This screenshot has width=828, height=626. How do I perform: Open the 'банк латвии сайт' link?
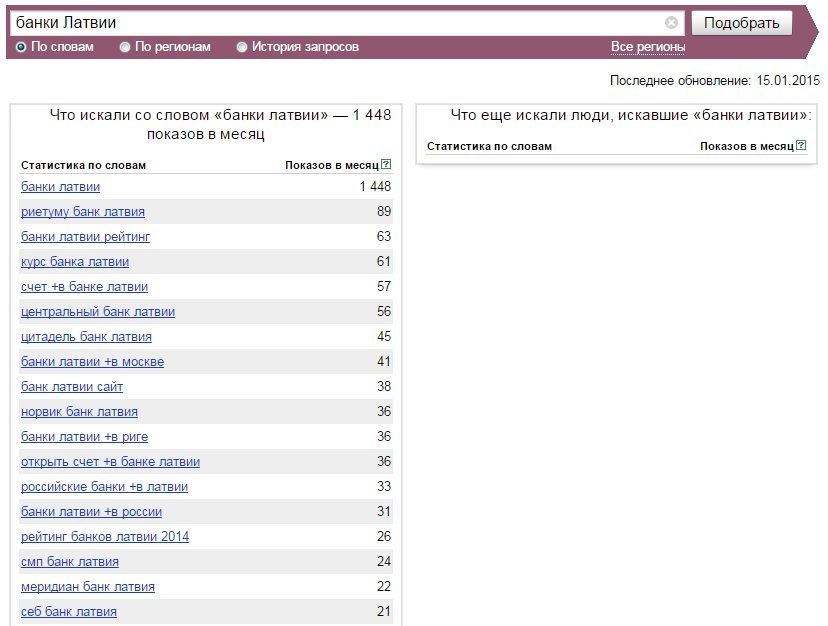point(72,387)
